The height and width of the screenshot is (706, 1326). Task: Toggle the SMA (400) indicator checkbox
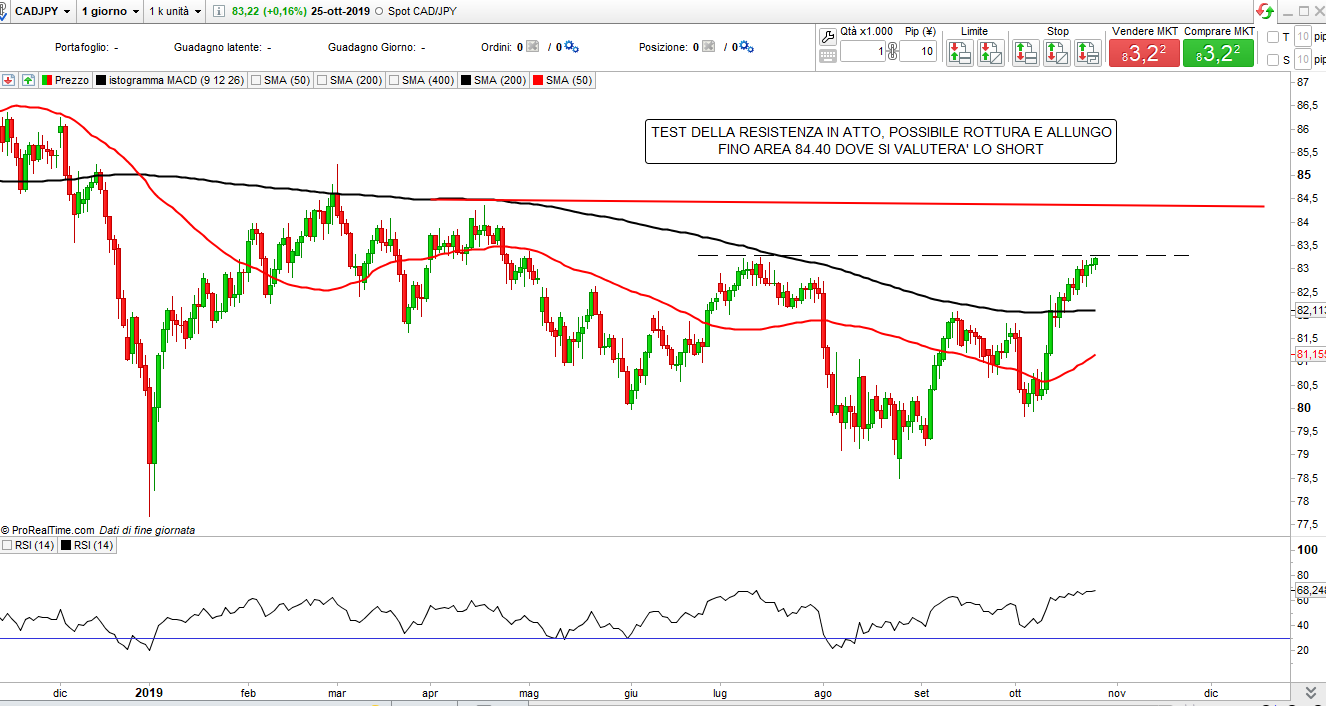(x=395, y=80)
